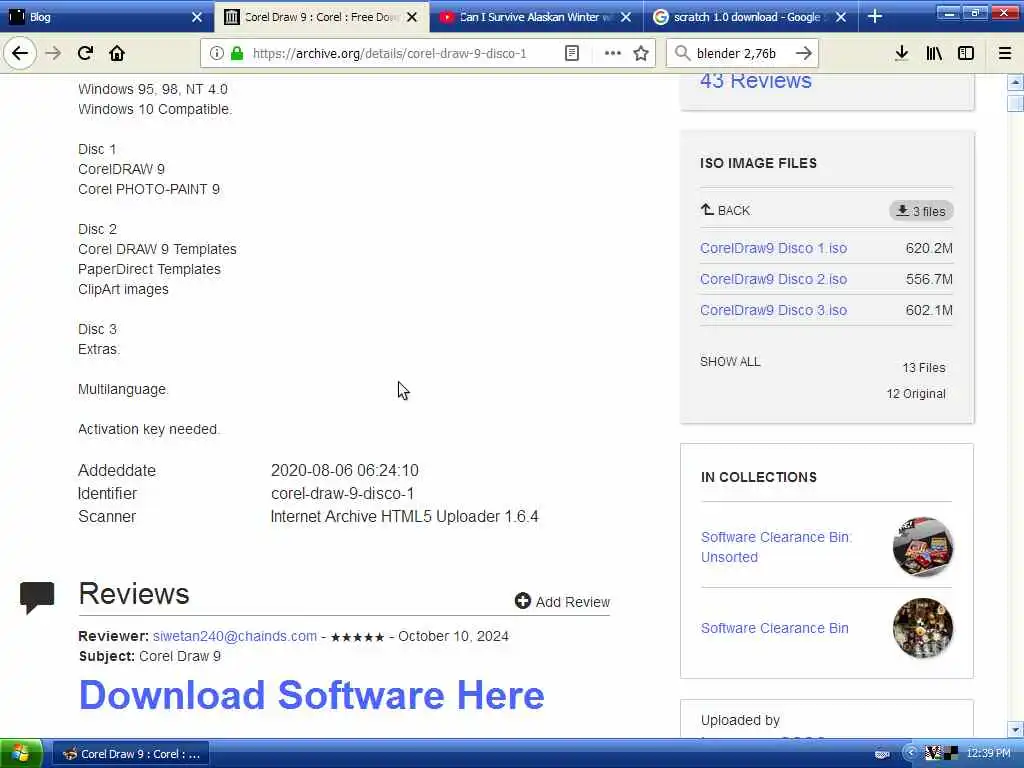Download all with the 3 files button

[921, 211]
